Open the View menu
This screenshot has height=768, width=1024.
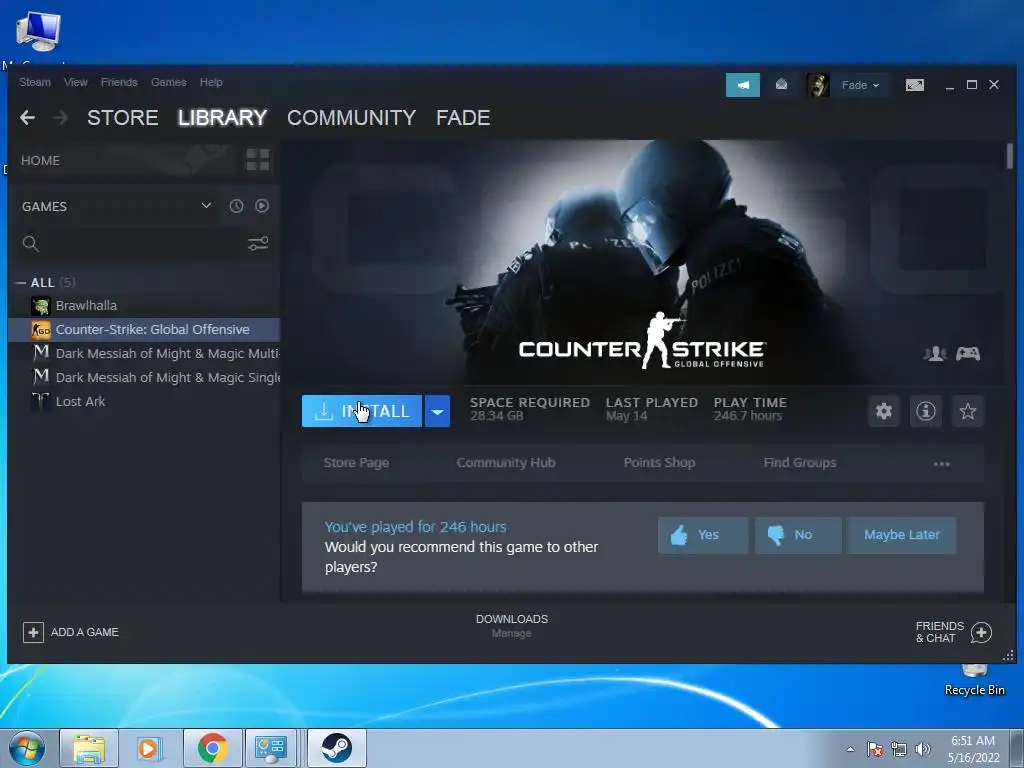point(76,82)
